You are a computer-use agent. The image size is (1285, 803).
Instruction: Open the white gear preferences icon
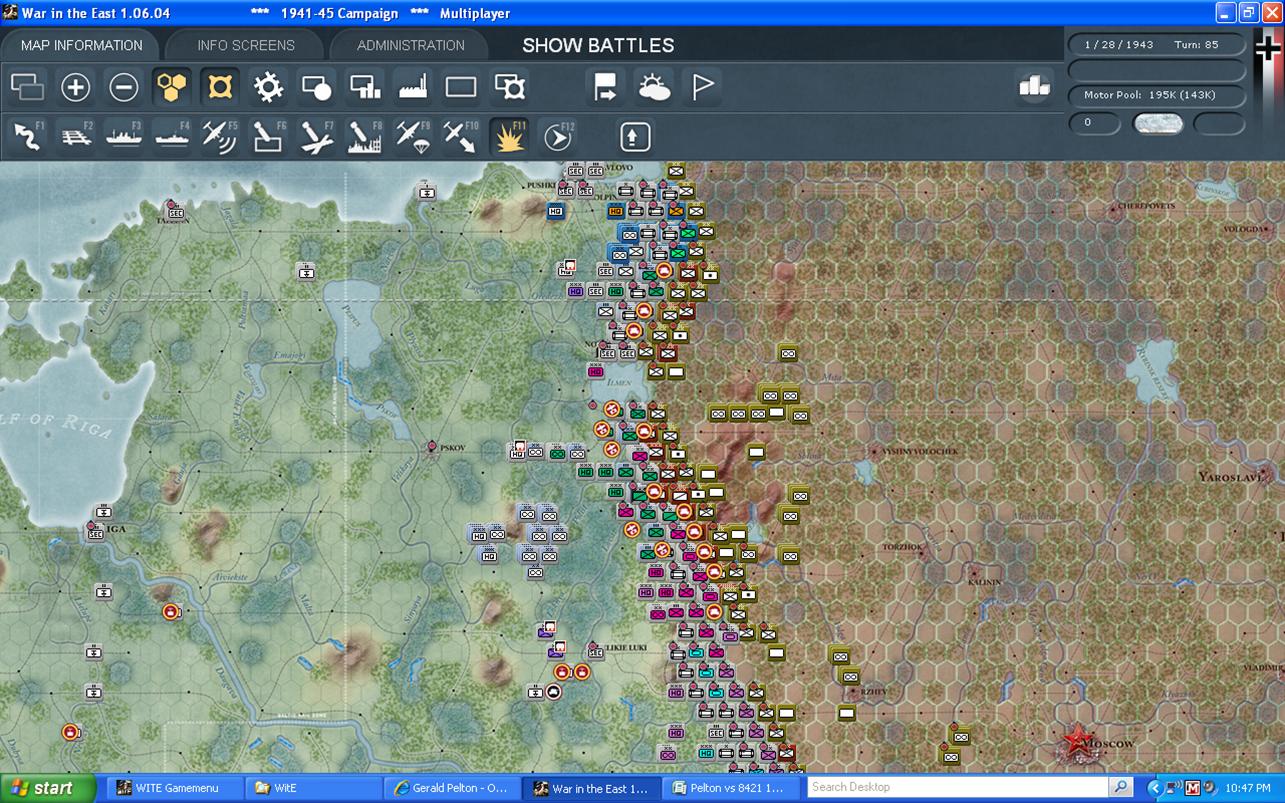pos(268,88)
